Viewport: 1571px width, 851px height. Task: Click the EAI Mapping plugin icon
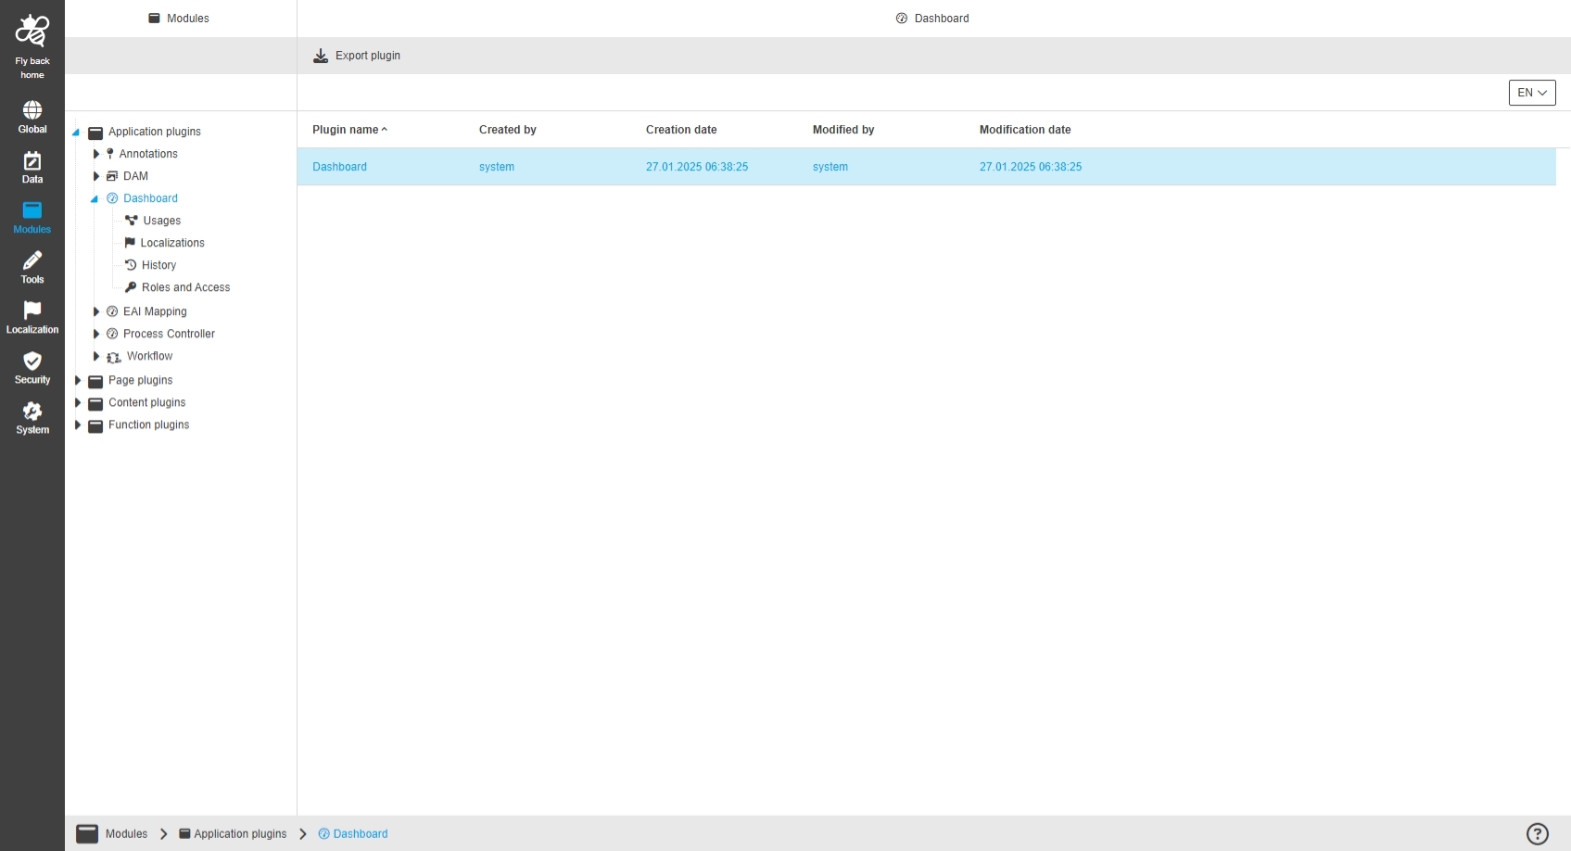(112, 312)
